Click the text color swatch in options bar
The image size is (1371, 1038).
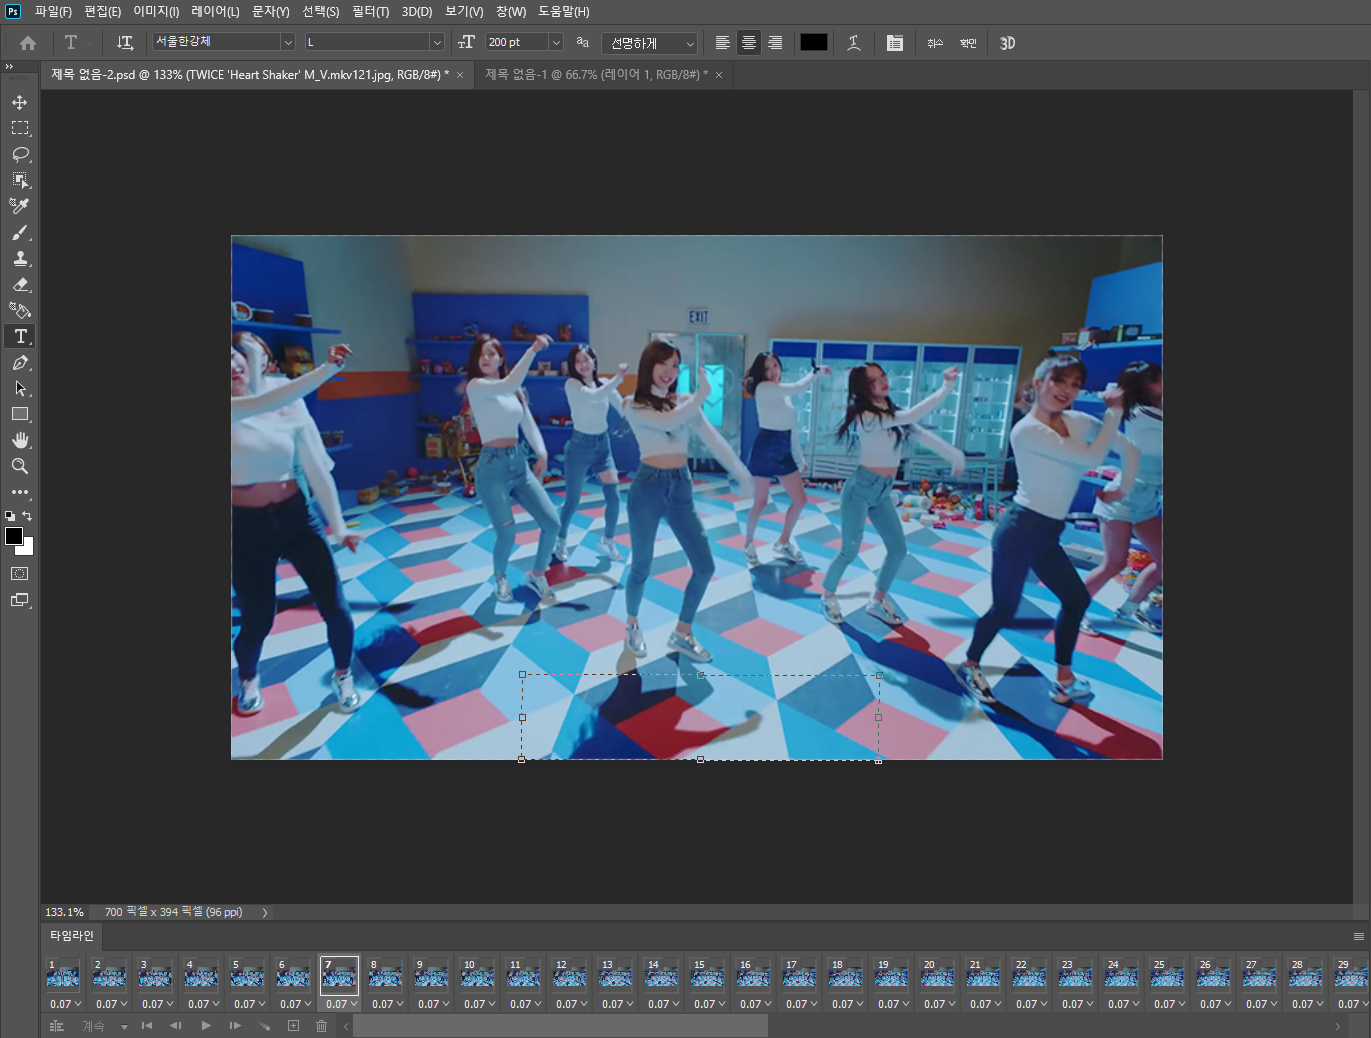click(x=814, y=42)
